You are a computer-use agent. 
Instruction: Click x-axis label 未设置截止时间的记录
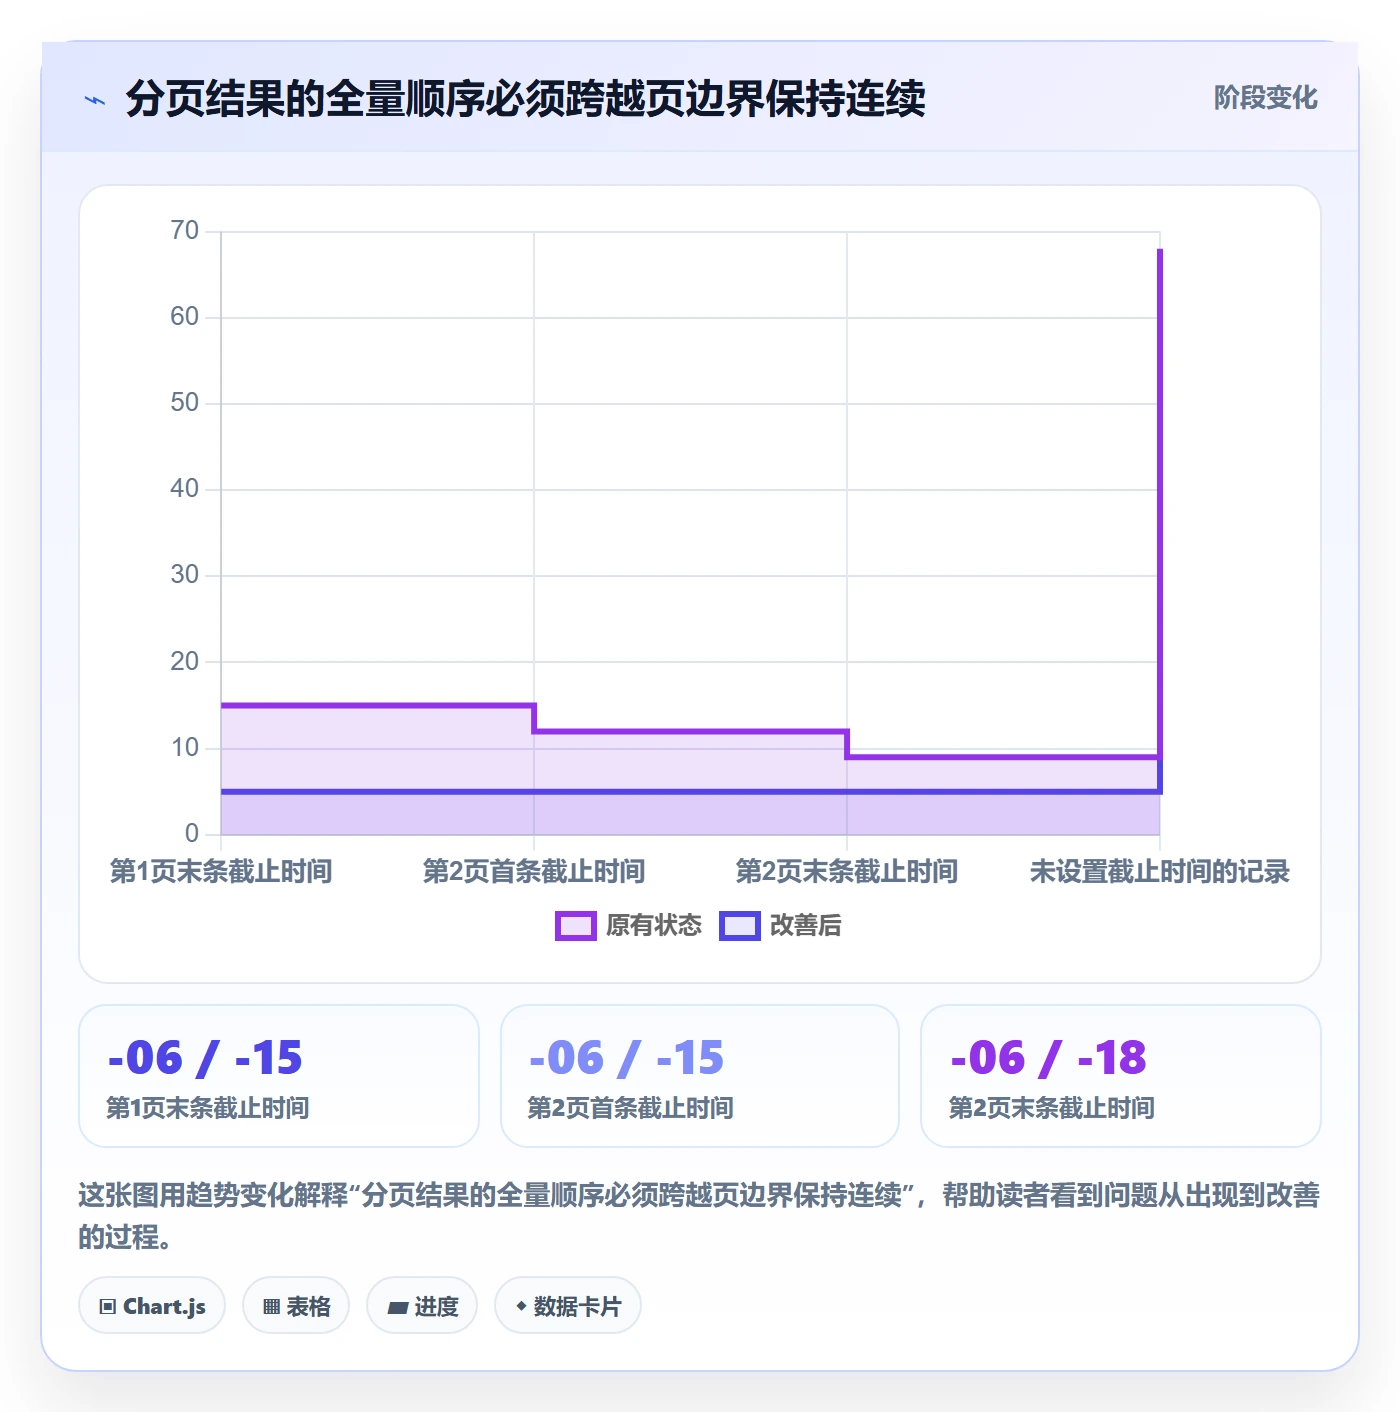[1160, 872]
